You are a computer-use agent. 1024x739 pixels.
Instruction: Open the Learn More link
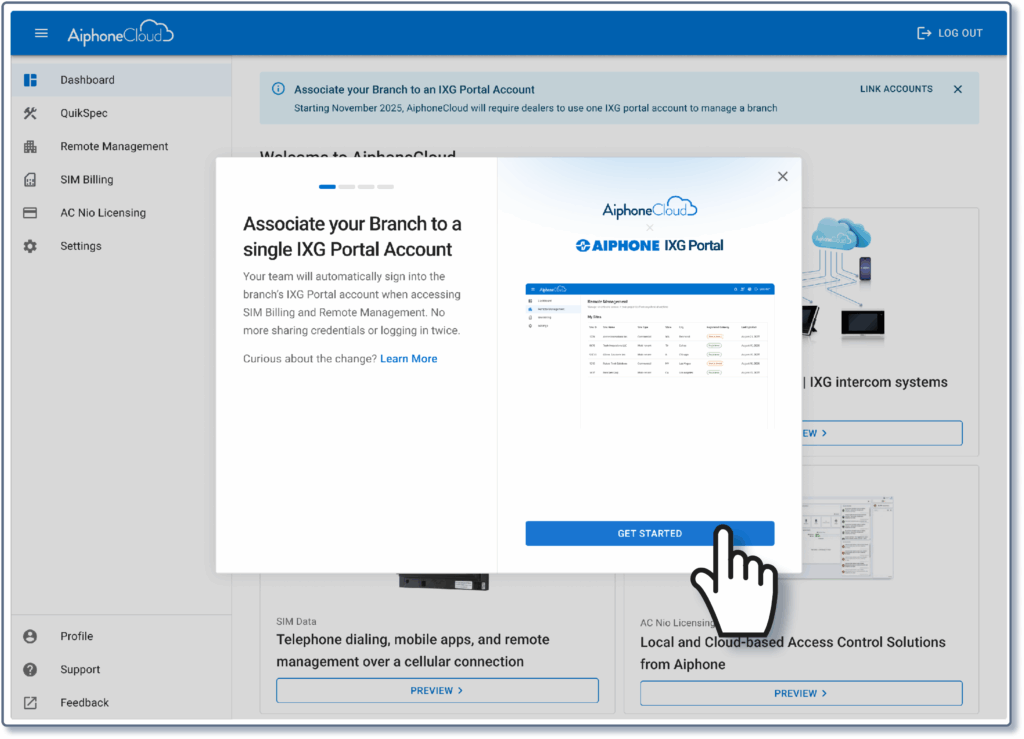click(x=408, y=359)
